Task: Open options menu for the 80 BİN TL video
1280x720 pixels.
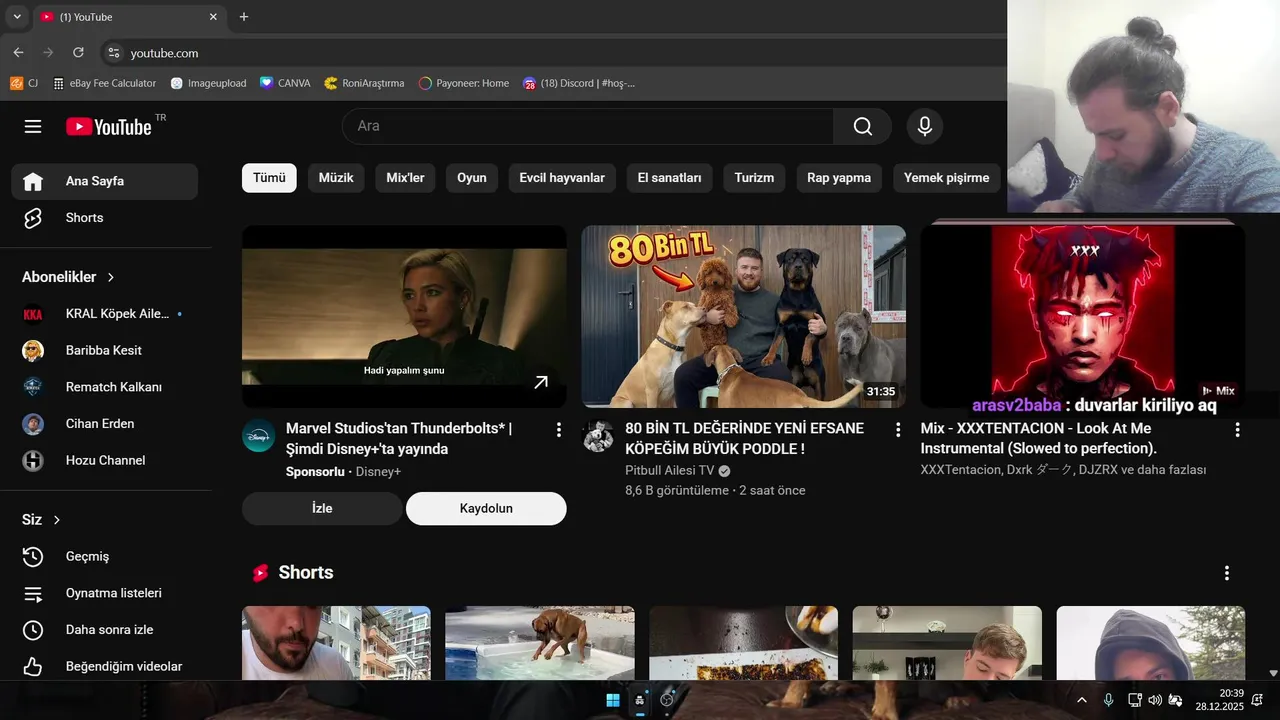Action: [898, 430]
